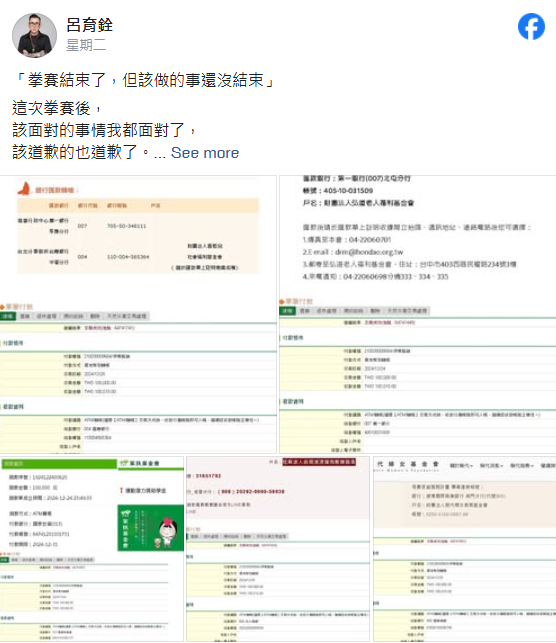
Task: Open the Facebook logo icon
Action: click(x=531, y=27)
